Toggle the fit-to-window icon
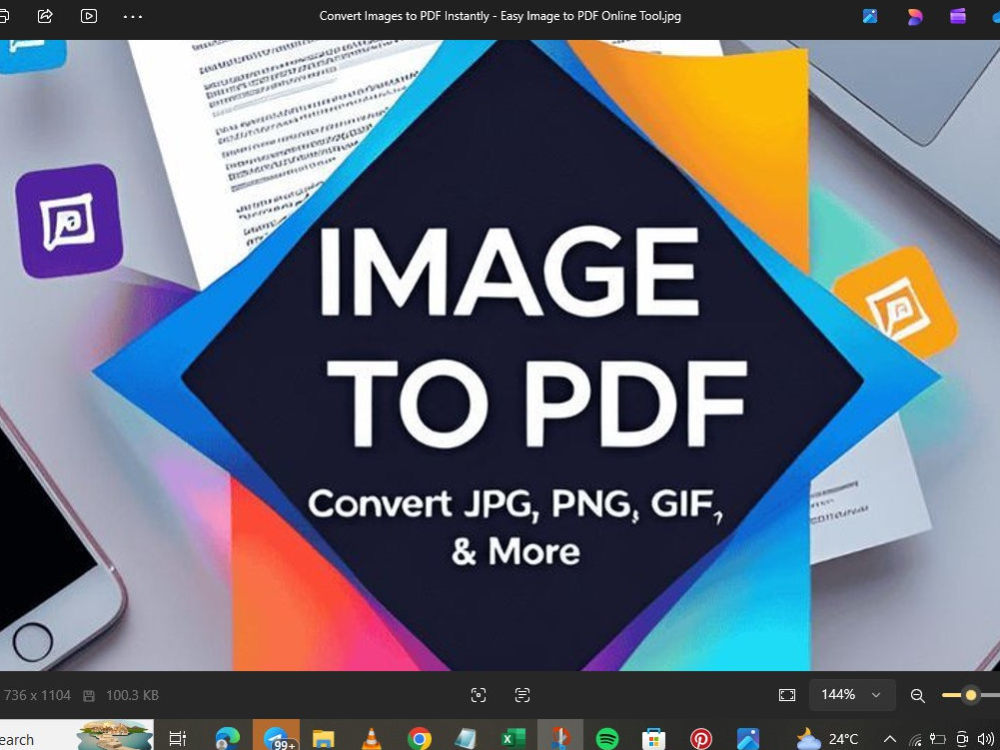Viewport: 1000px width, 750px height. pos(787,695)
